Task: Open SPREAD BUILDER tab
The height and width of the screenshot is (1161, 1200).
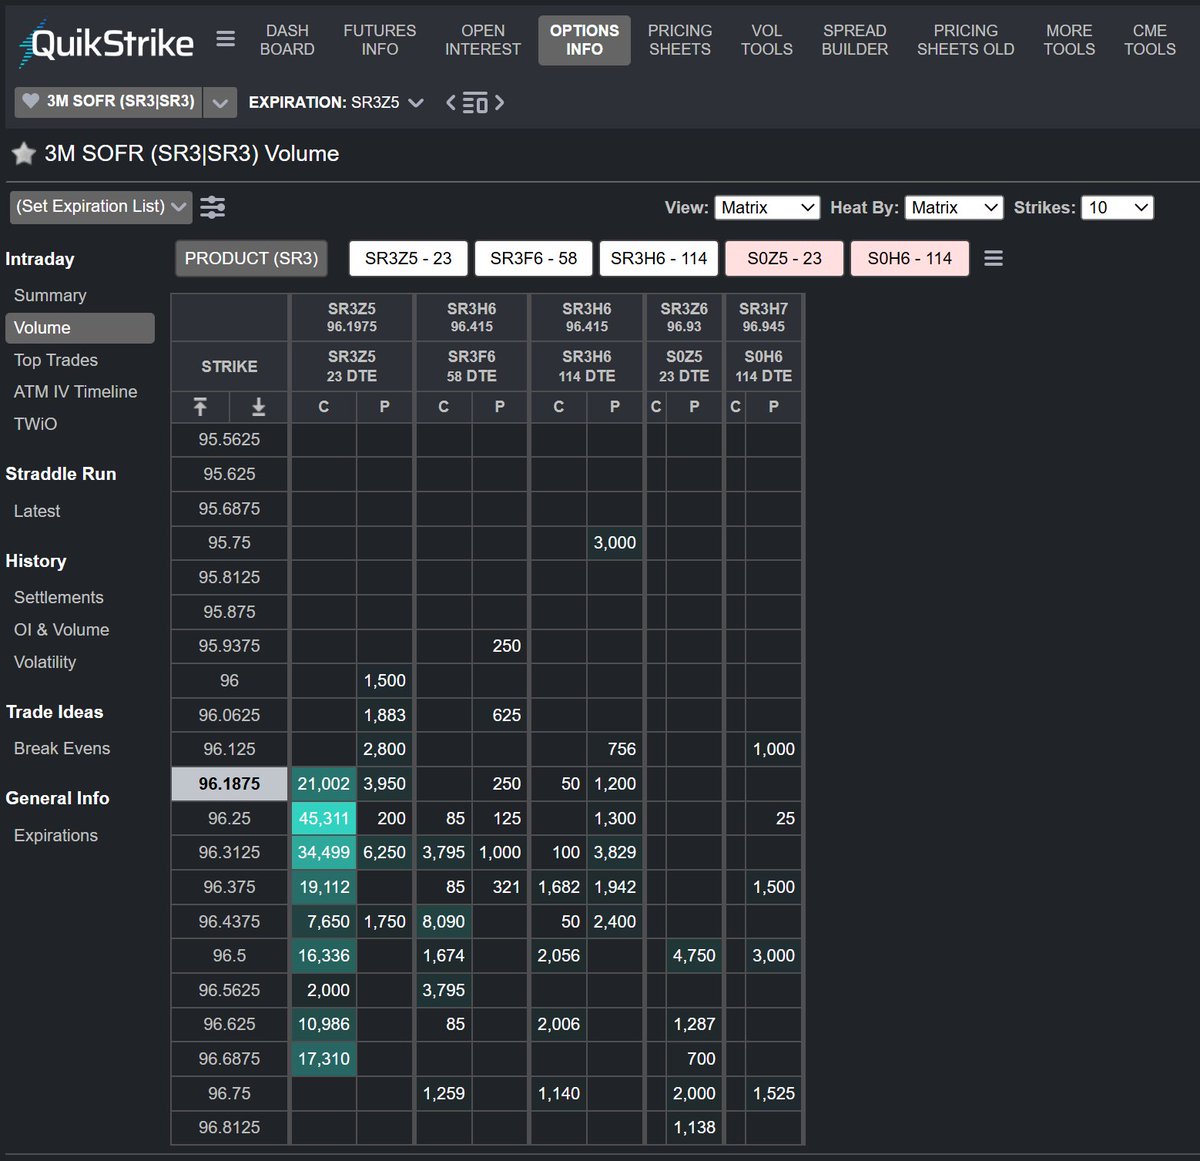Action: click(x=855, y=40)
